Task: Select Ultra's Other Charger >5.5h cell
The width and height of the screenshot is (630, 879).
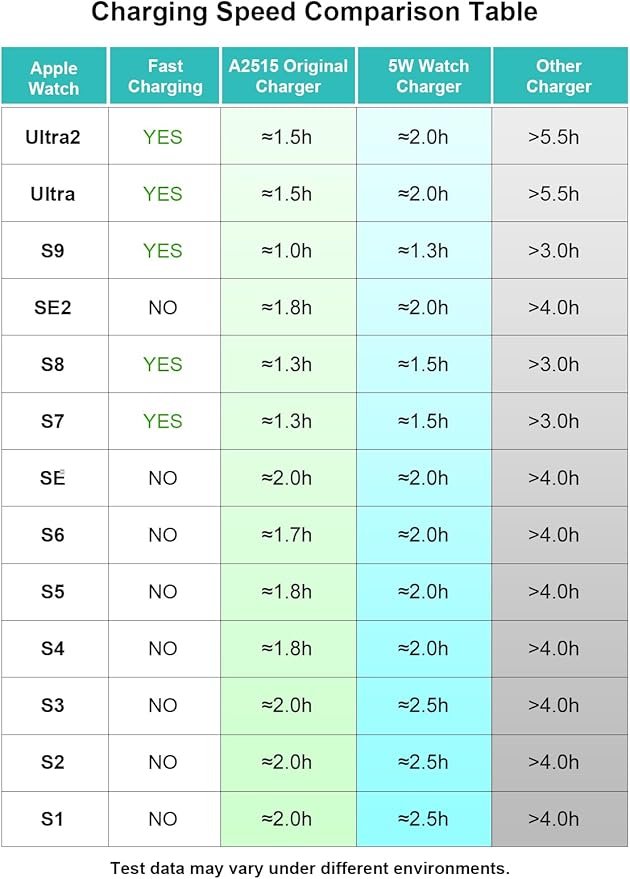Action: (554, 194)
